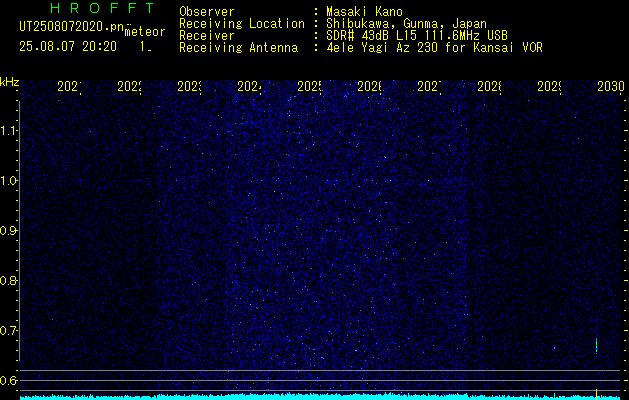The width and height of the screenshot is (629, 400).
Task: Click the green meteor echo streak near 2030
Action: [x=597, y=345]
